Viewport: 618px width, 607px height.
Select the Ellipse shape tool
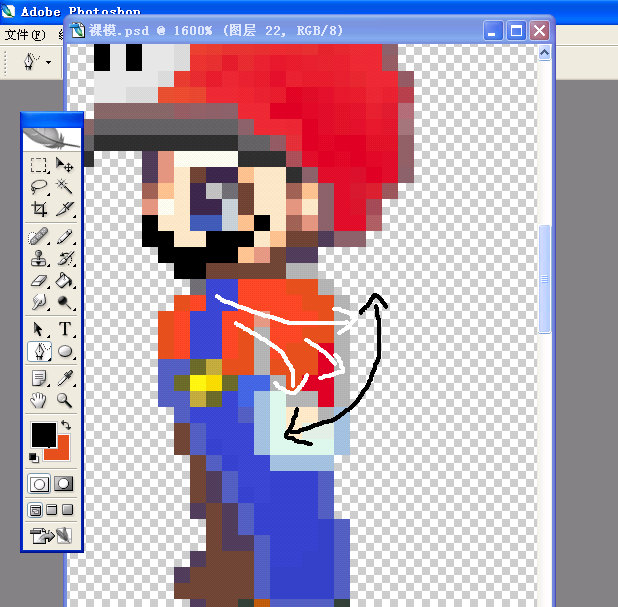tap(65, 351)
